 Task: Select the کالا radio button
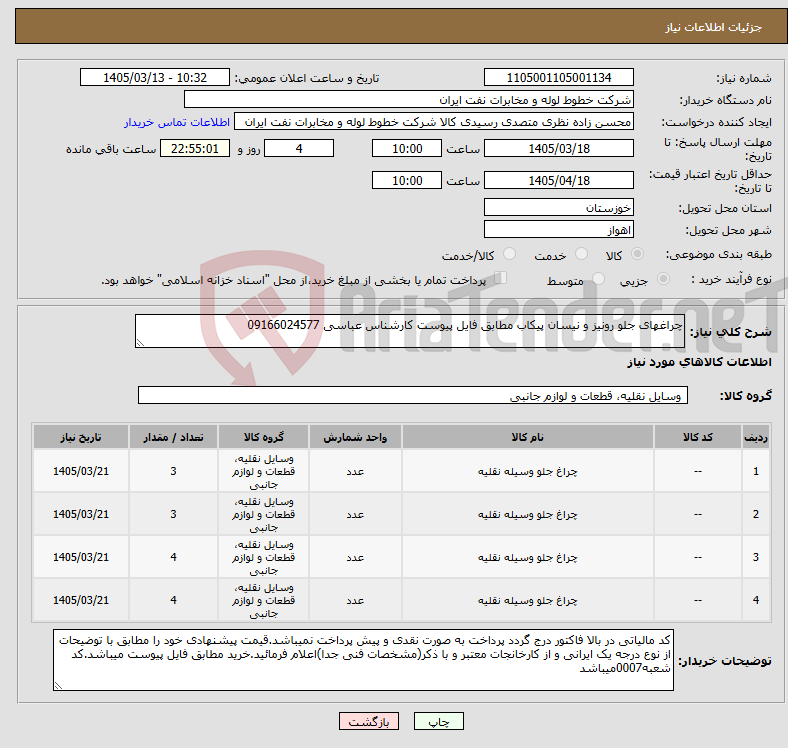[x=637, y=254]
